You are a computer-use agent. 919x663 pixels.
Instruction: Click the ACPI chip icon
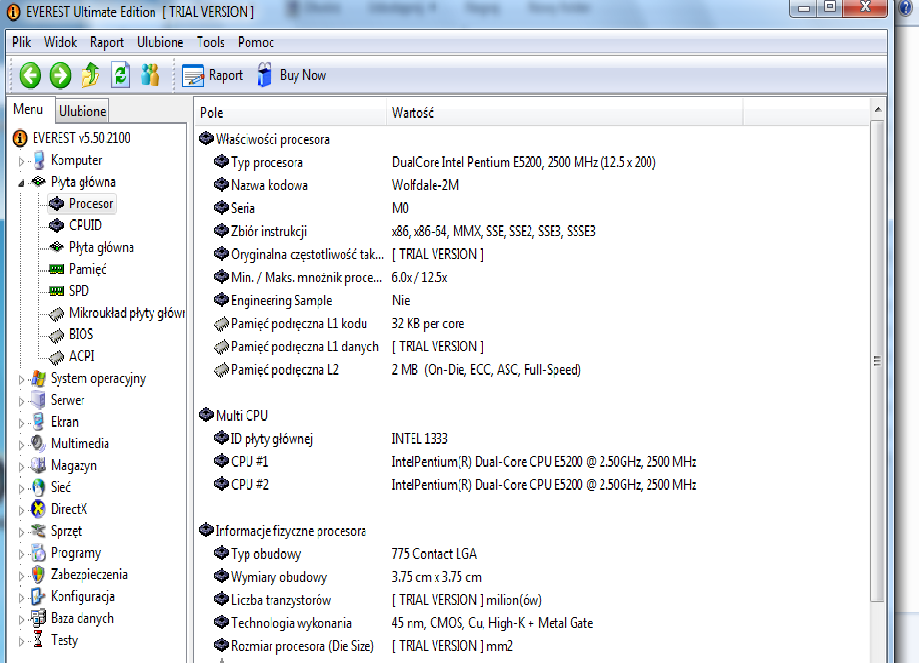(x=56, y=356)
